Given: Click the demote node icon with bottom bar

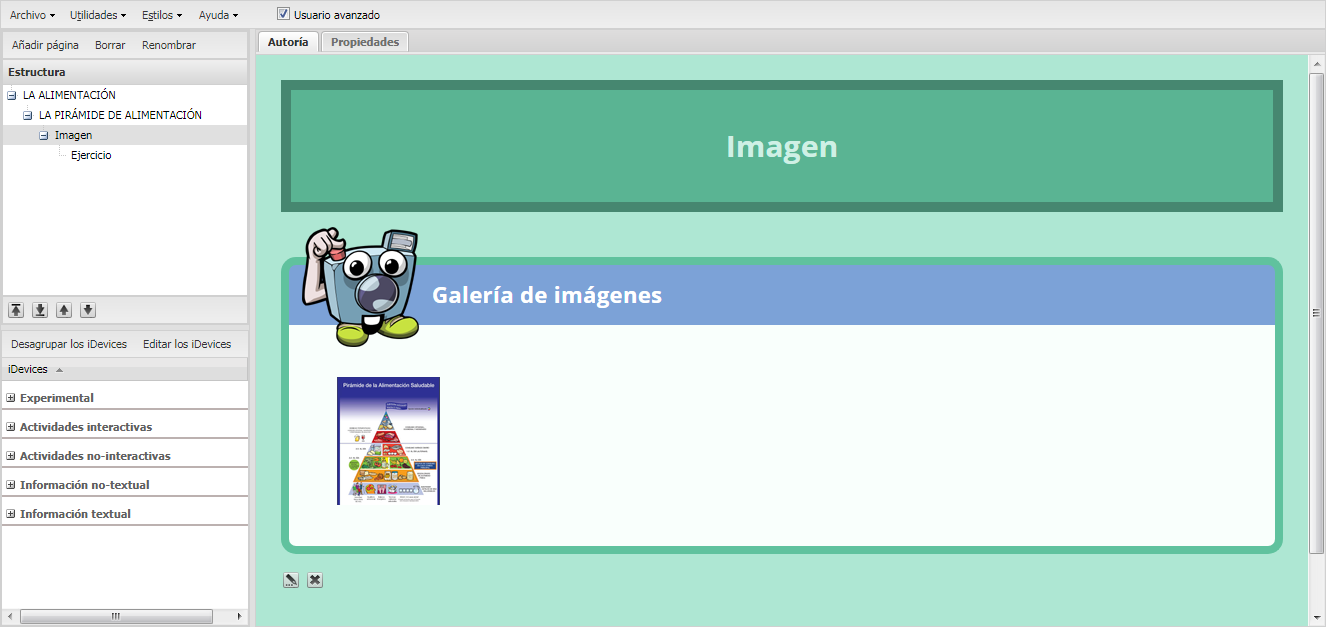Looking at the screenshot, I should (40, 310).
